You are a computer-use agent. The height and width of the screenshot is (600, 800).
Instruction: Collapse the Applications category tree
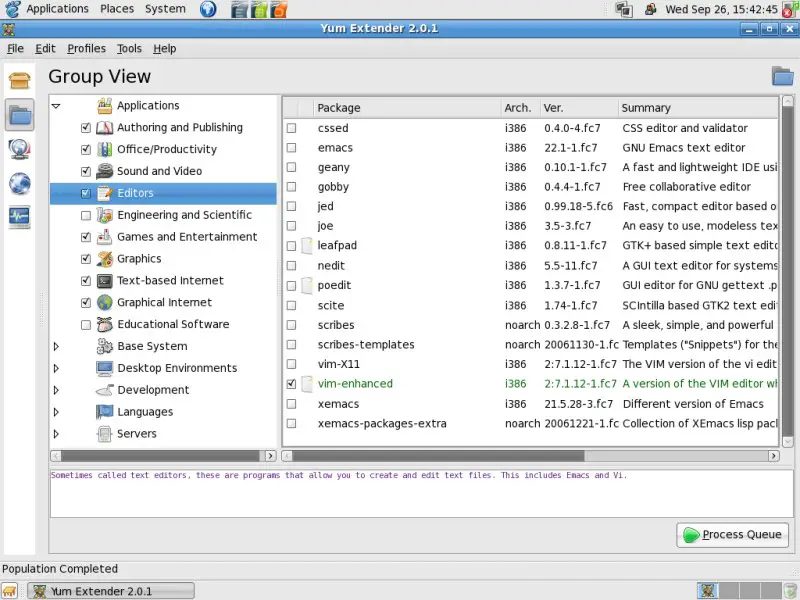(x=56, y=106)
